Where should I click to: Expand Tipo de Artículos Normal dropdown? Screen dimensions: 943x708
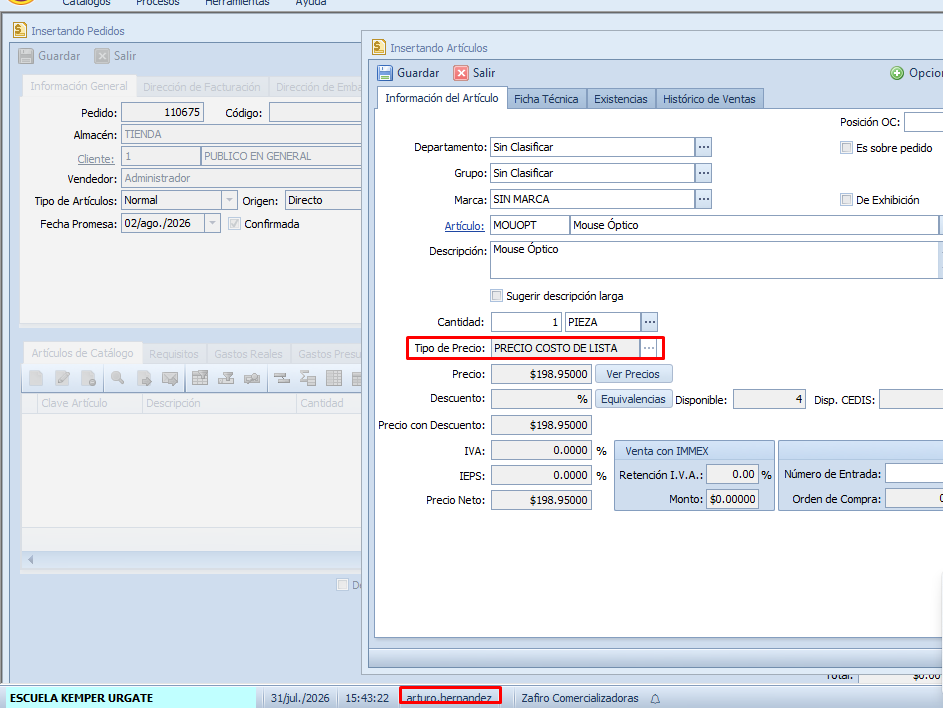229,200
